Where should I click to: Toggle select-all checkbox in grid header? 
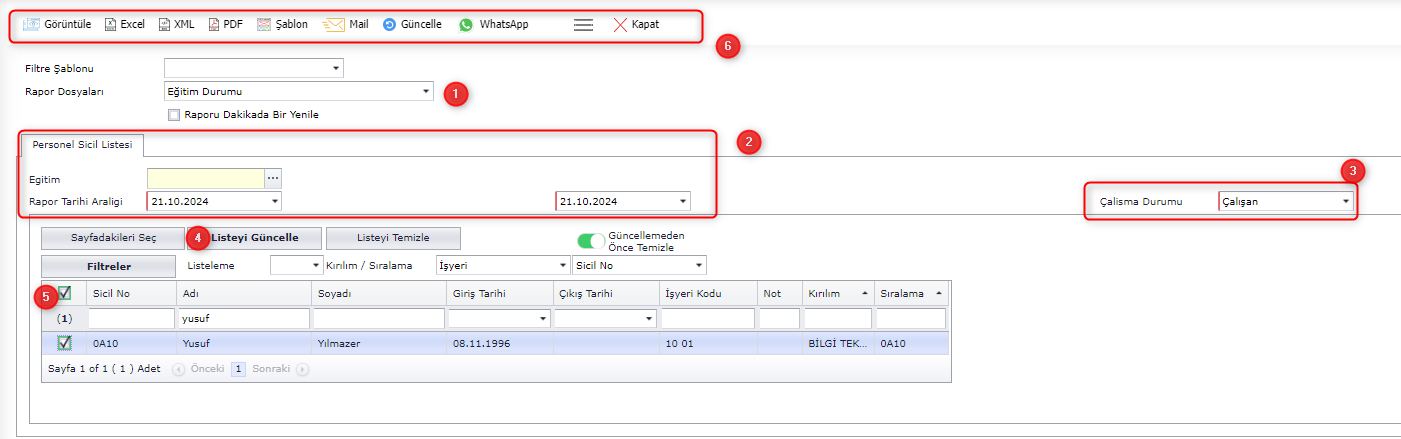tap(64, 293)
